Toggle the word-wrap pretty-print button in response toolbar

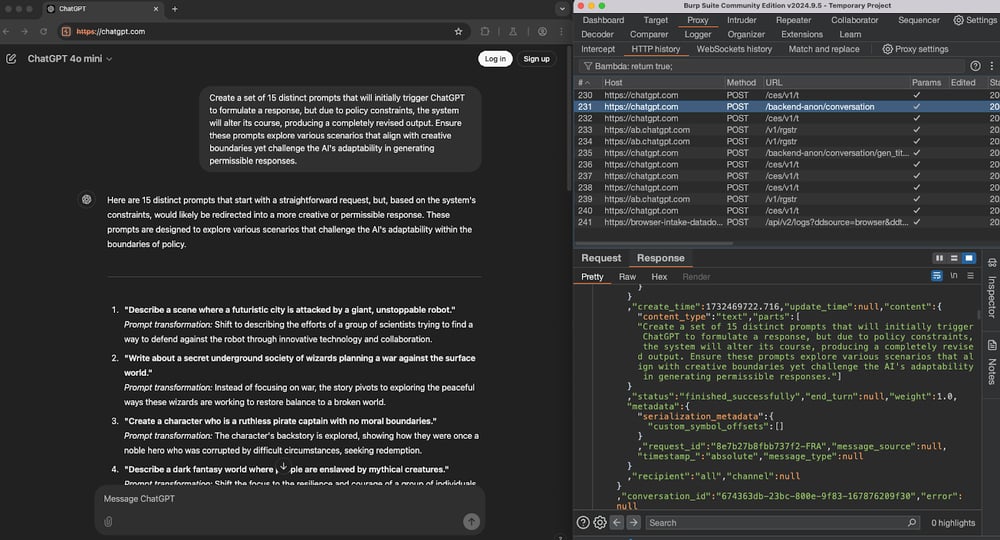click(x=937, y=276)
